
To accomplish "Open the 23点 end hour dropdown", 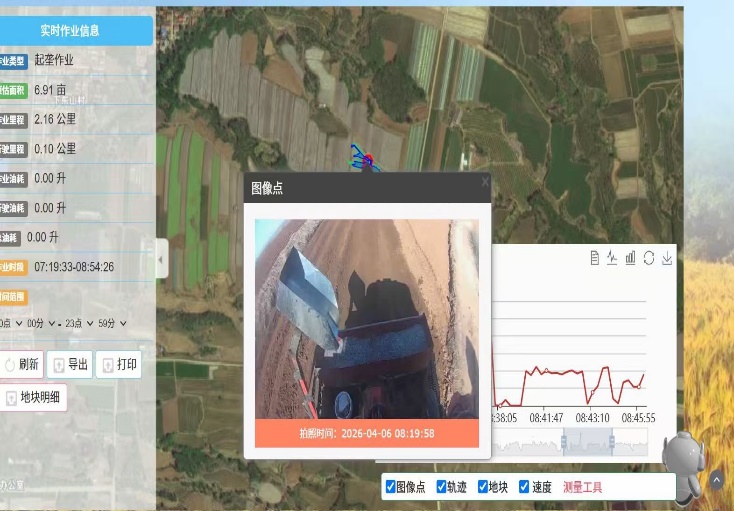I will (x=79, y=323).
